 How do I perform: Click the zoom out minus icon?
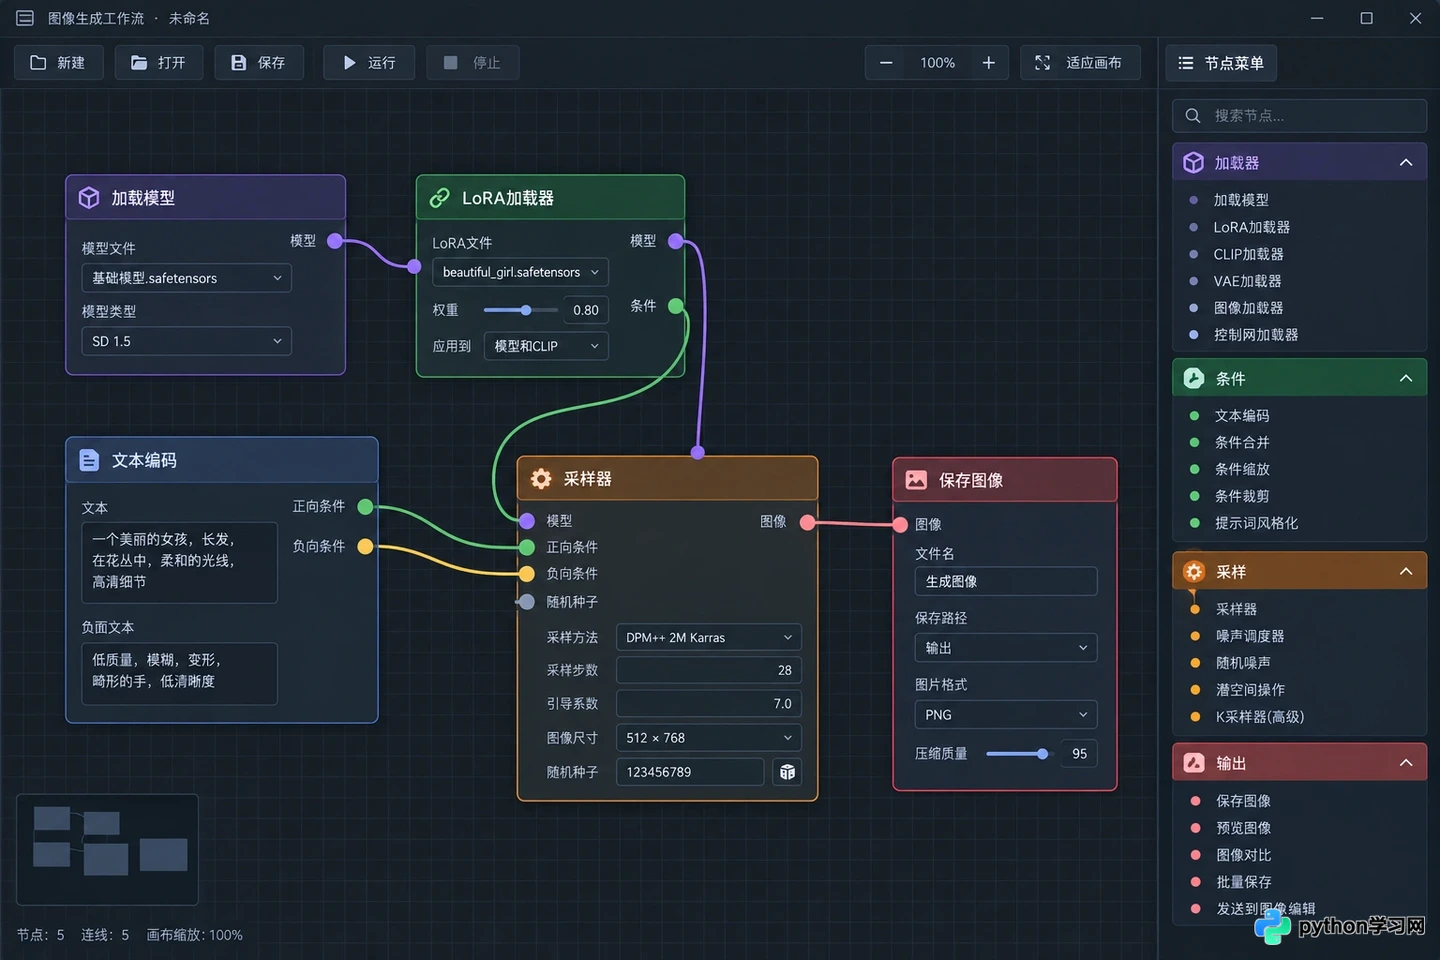[x=886, y=63]
